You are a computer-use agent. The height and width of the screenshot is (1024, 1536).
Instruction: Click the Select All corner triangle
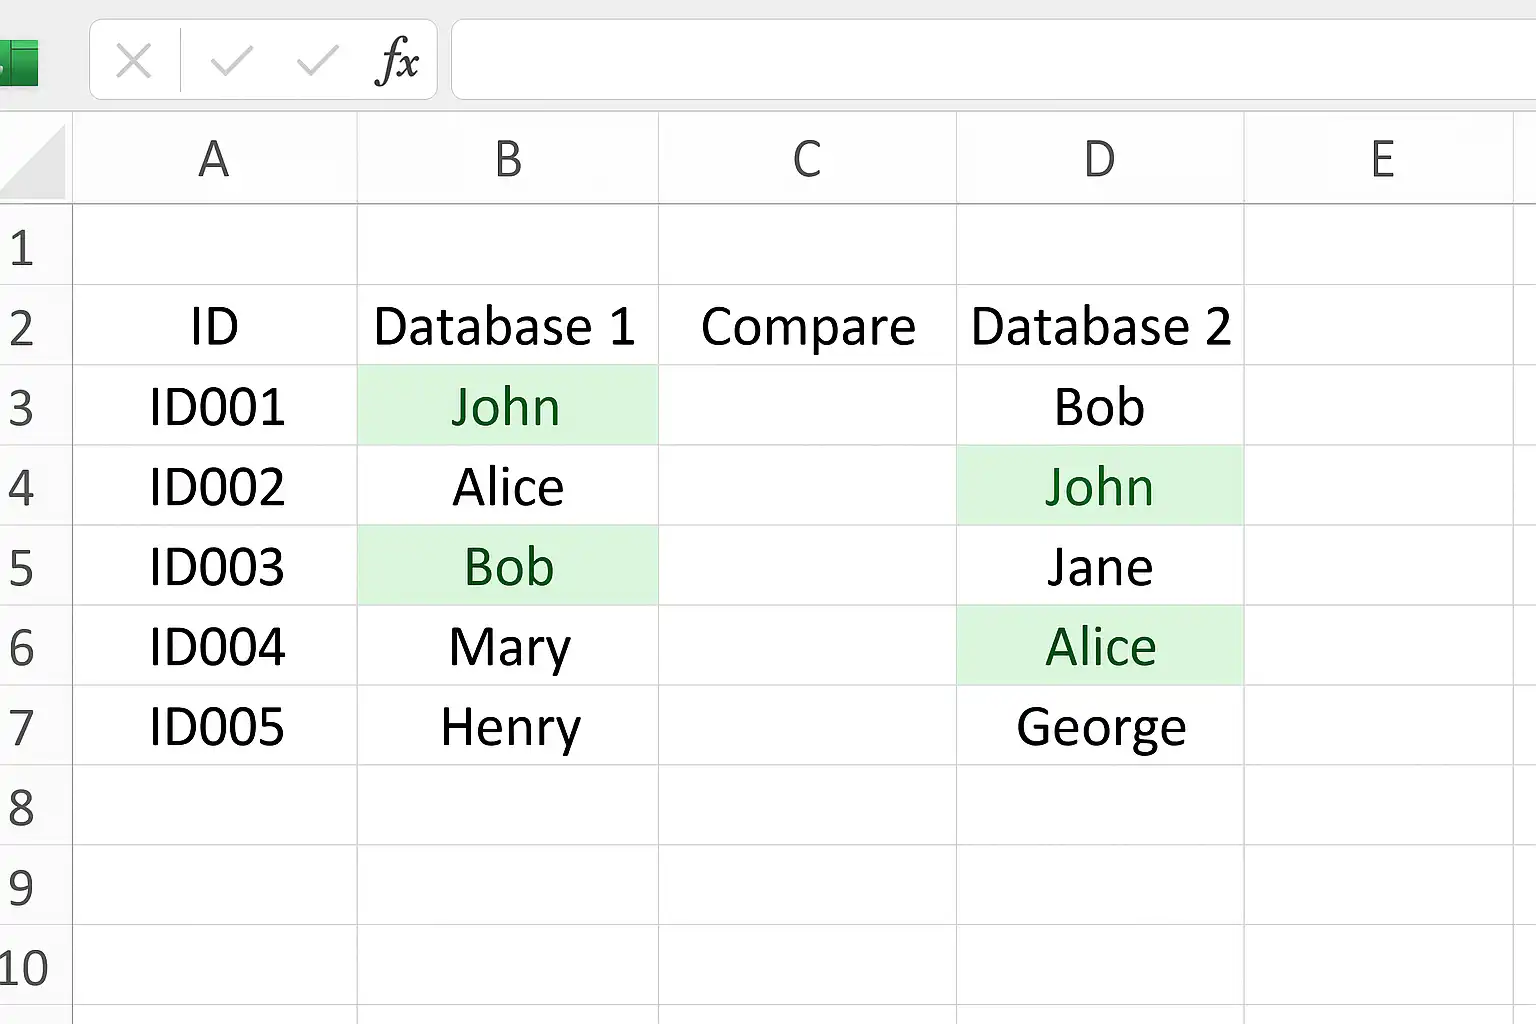click(x=34, y=160)
